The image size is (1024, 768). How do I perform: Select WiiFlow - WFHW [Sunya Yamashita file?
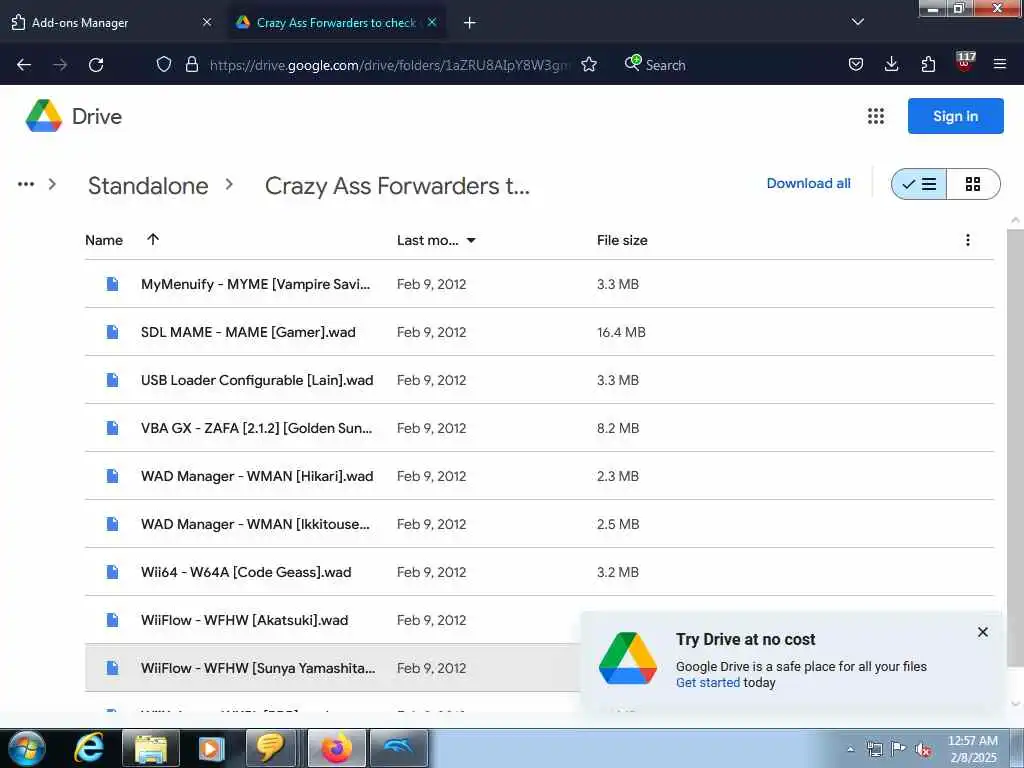pos(332,668)
